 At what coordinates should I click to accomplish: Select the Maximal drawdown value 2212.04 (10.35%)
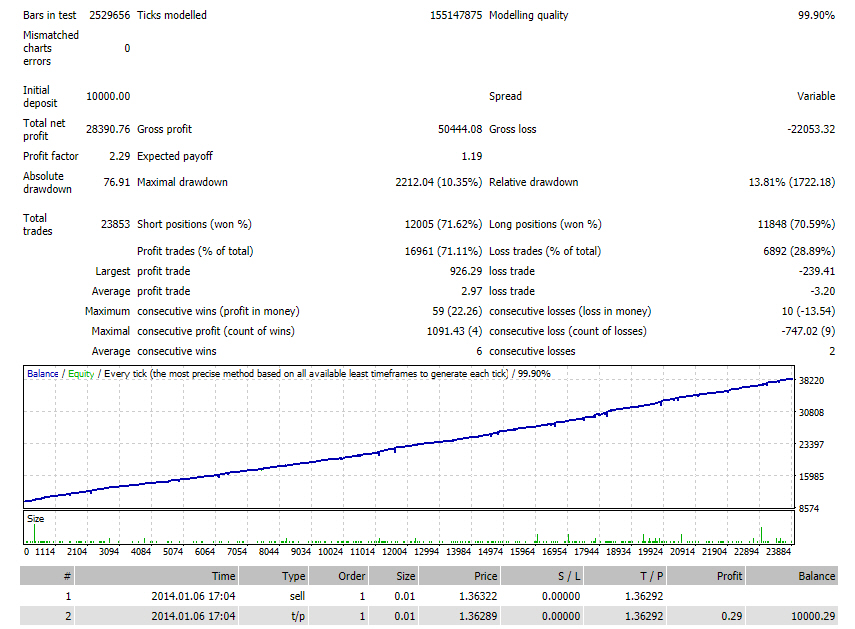[x=439, y=182]
